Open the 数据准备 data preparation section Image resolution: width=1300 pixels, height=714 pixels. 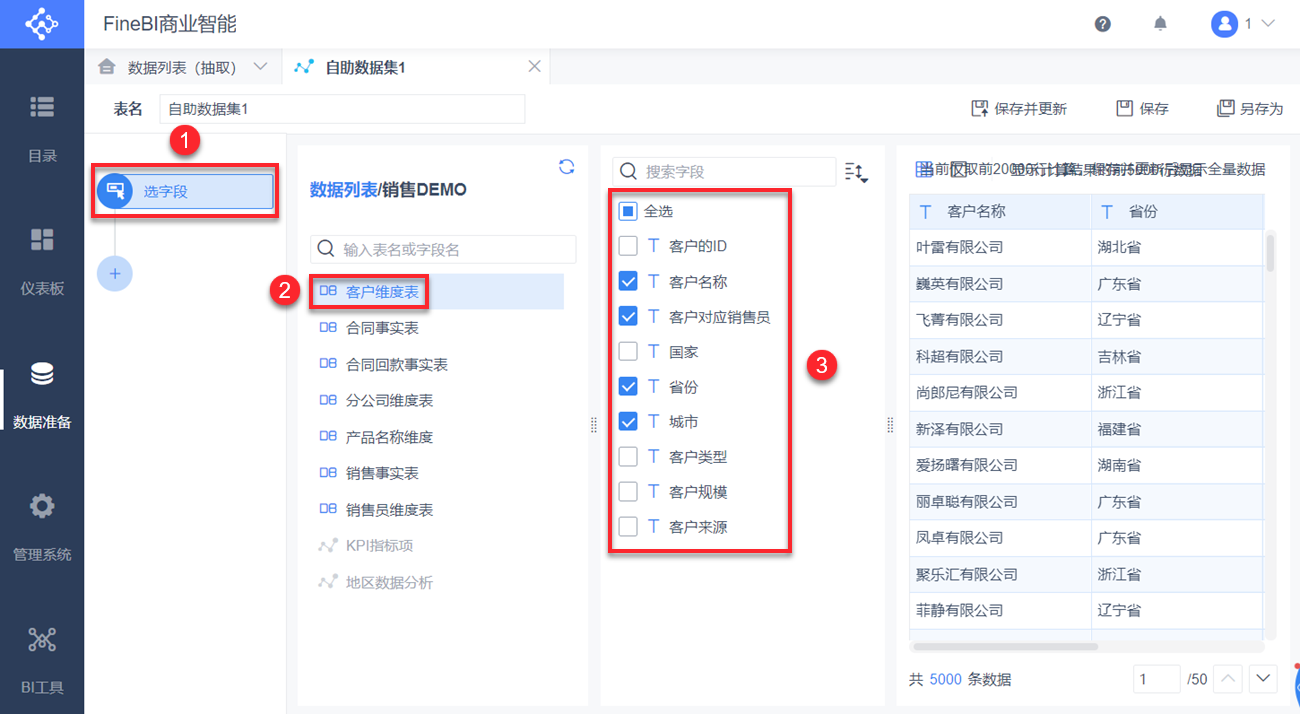pos(42,395)
